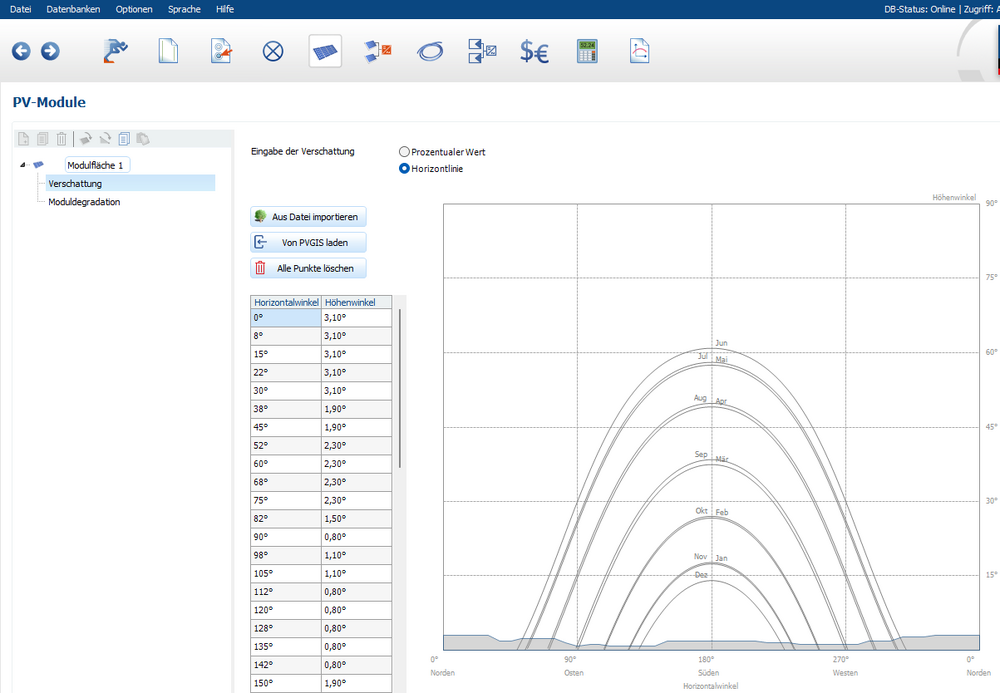Click Von PVGIS laden button
The width and height of the screenshot is (1000, 693).
coord(308,242)
